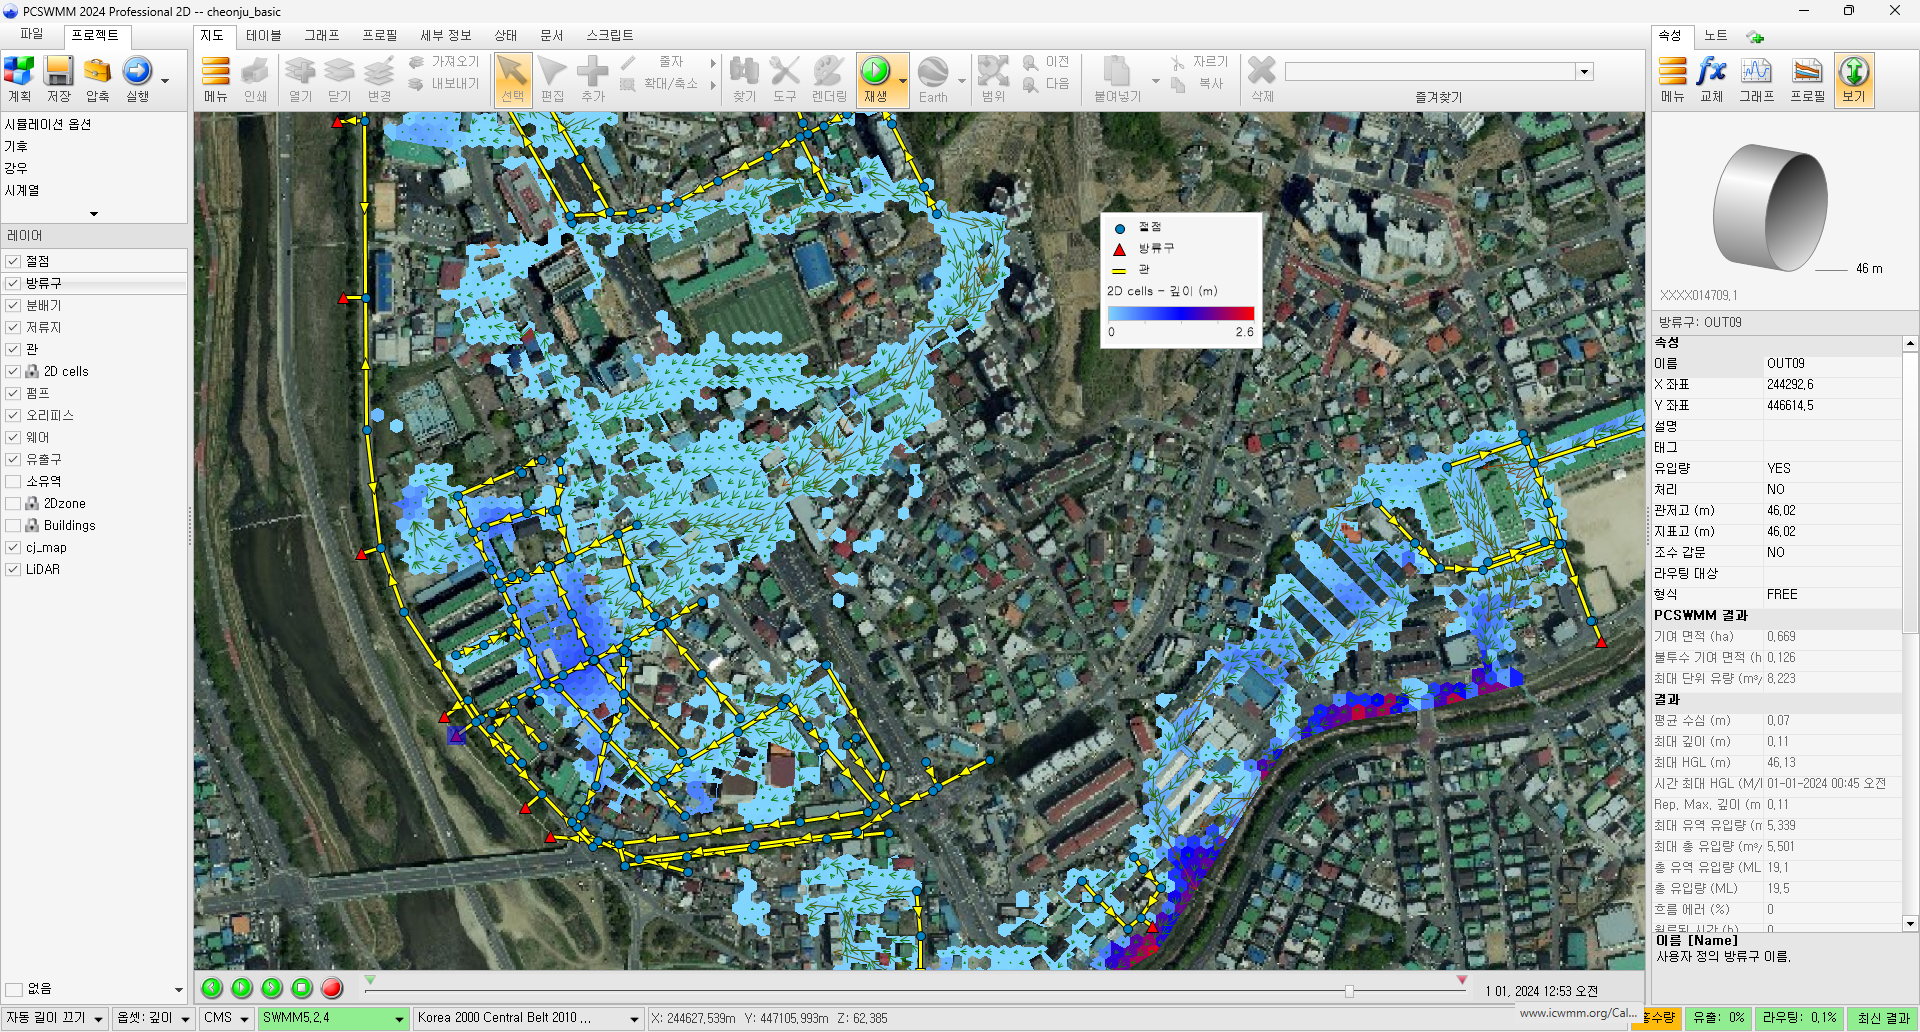Viewport: 1920px width, 1032px height.
Task: Enable the Buildings layer checkbox
Action: 13,526
